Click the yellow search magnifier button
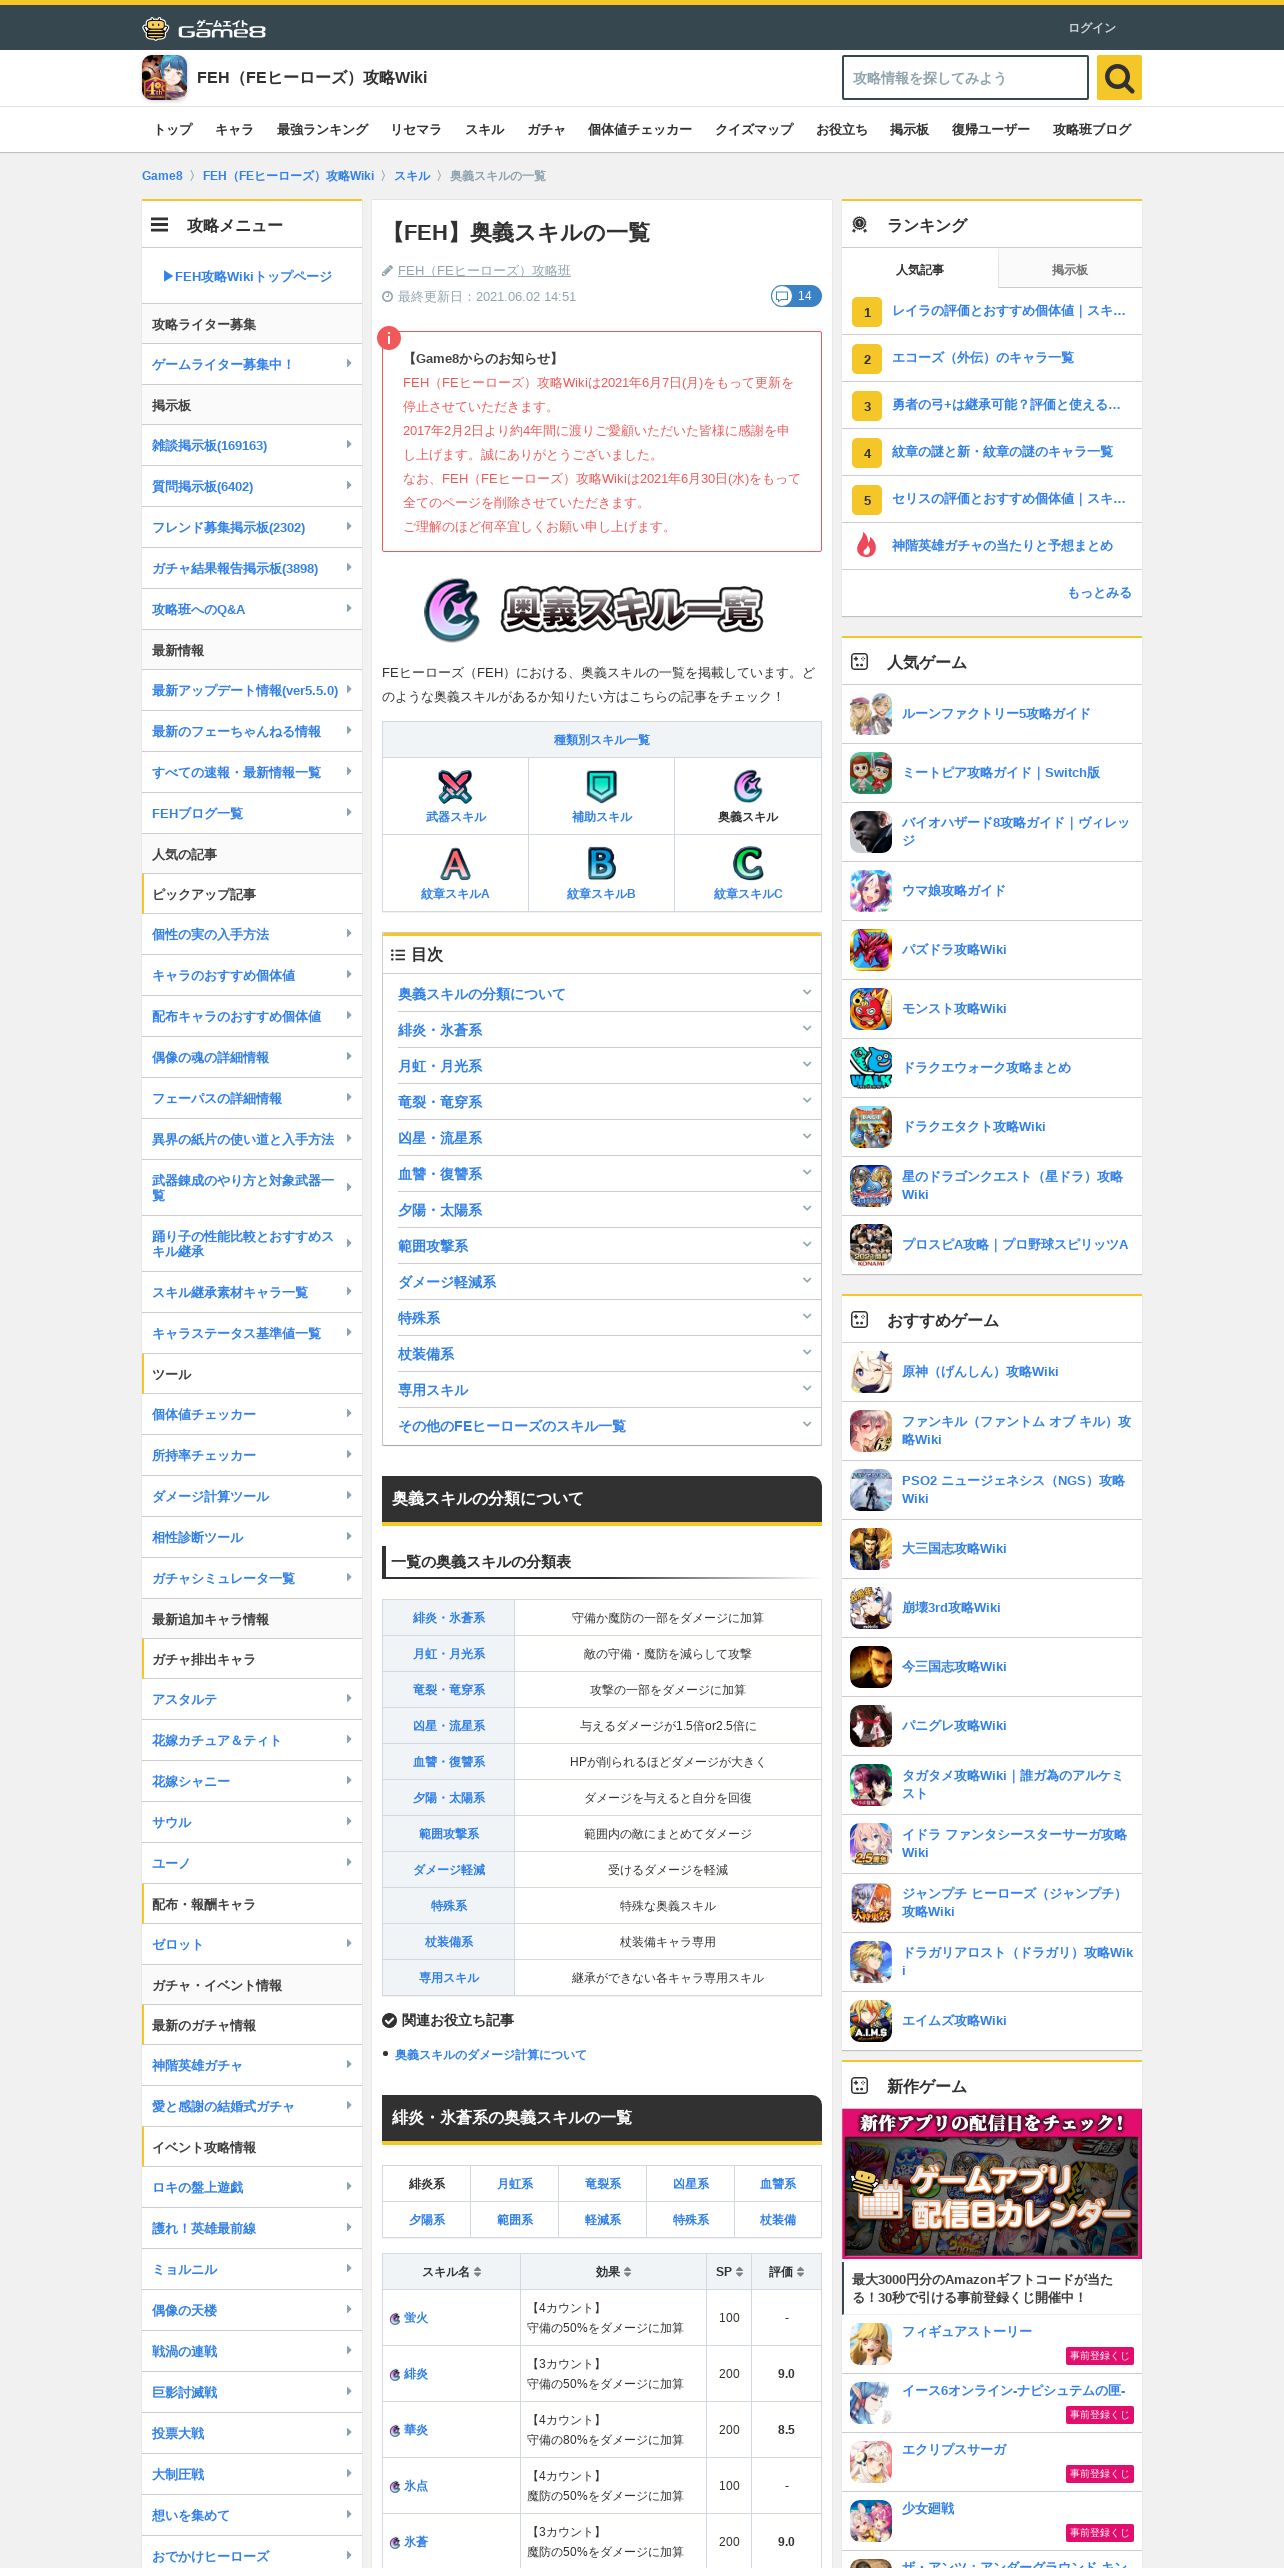Image resolution: width=1284 pixels, height=2568 pixels. click(1119, 78)
